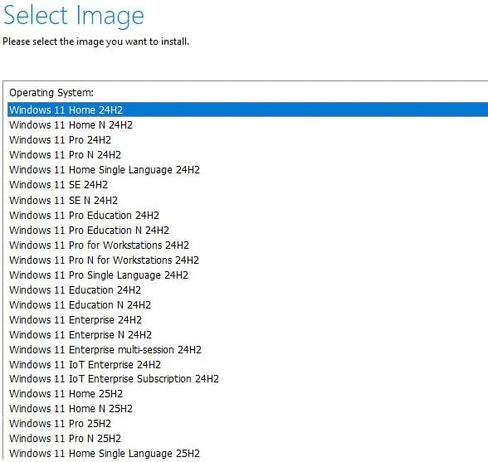
Task: Select Windows 11 Home 25H2
Action: [66, 394]
